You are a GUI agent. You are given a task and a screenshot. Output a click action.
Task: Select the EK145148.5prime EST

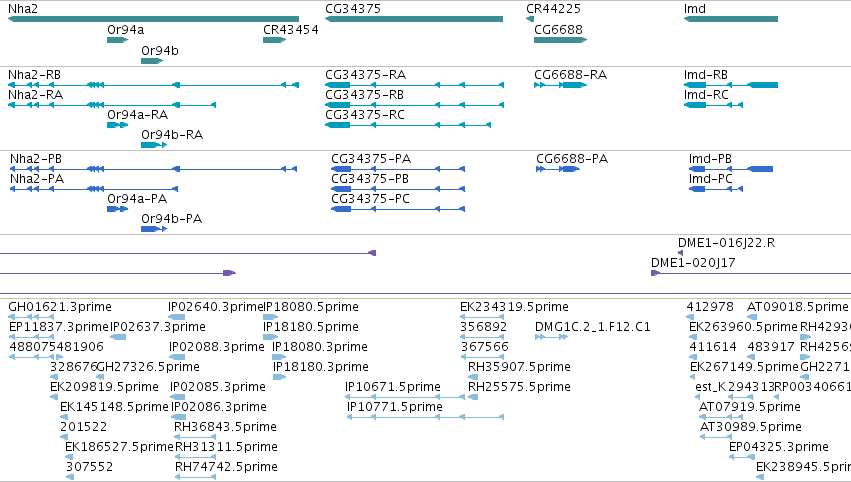[64, 417]
